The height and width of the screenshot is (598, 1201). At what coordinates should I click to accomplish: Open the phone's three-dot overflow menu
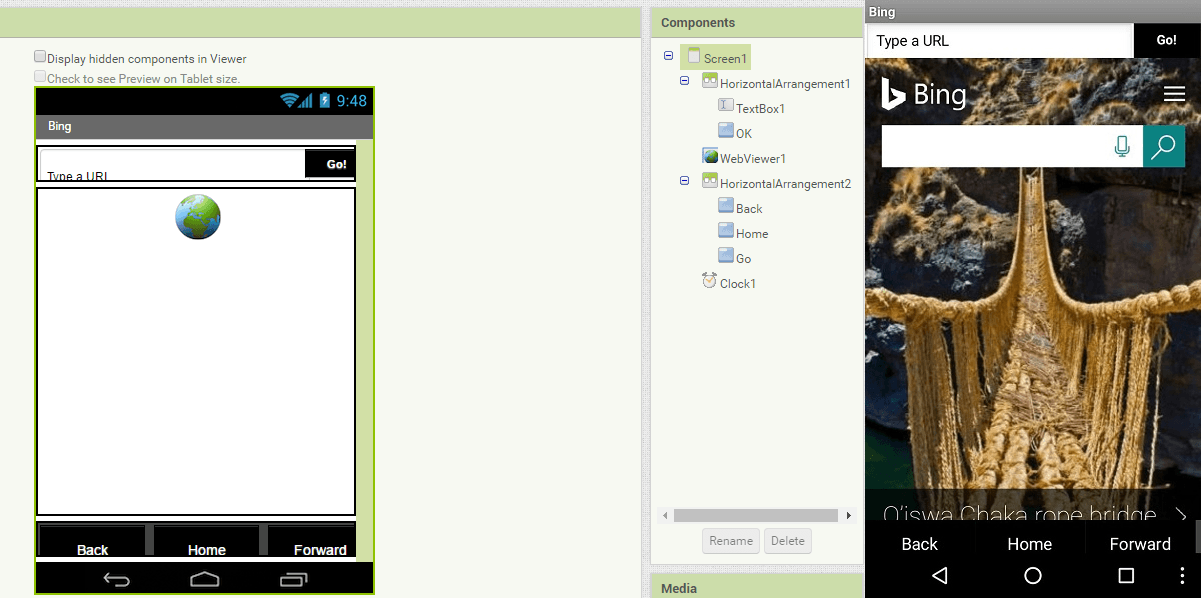(1181, 575)
